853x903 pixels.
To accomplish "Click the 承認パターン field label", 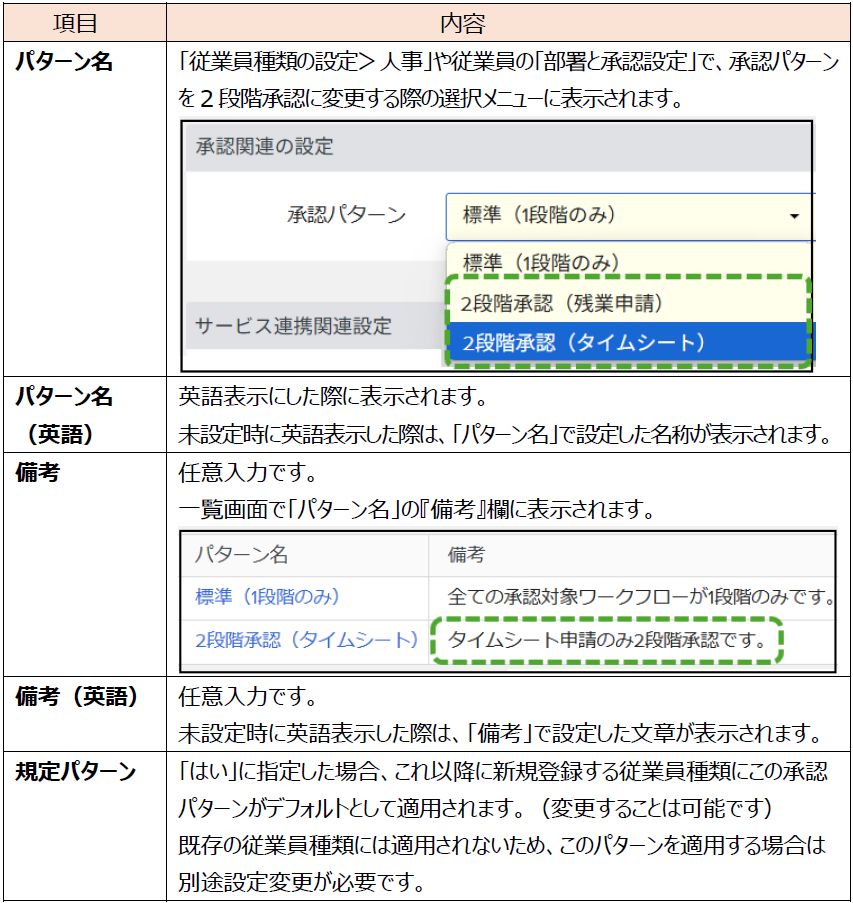I will pos(346,216).
